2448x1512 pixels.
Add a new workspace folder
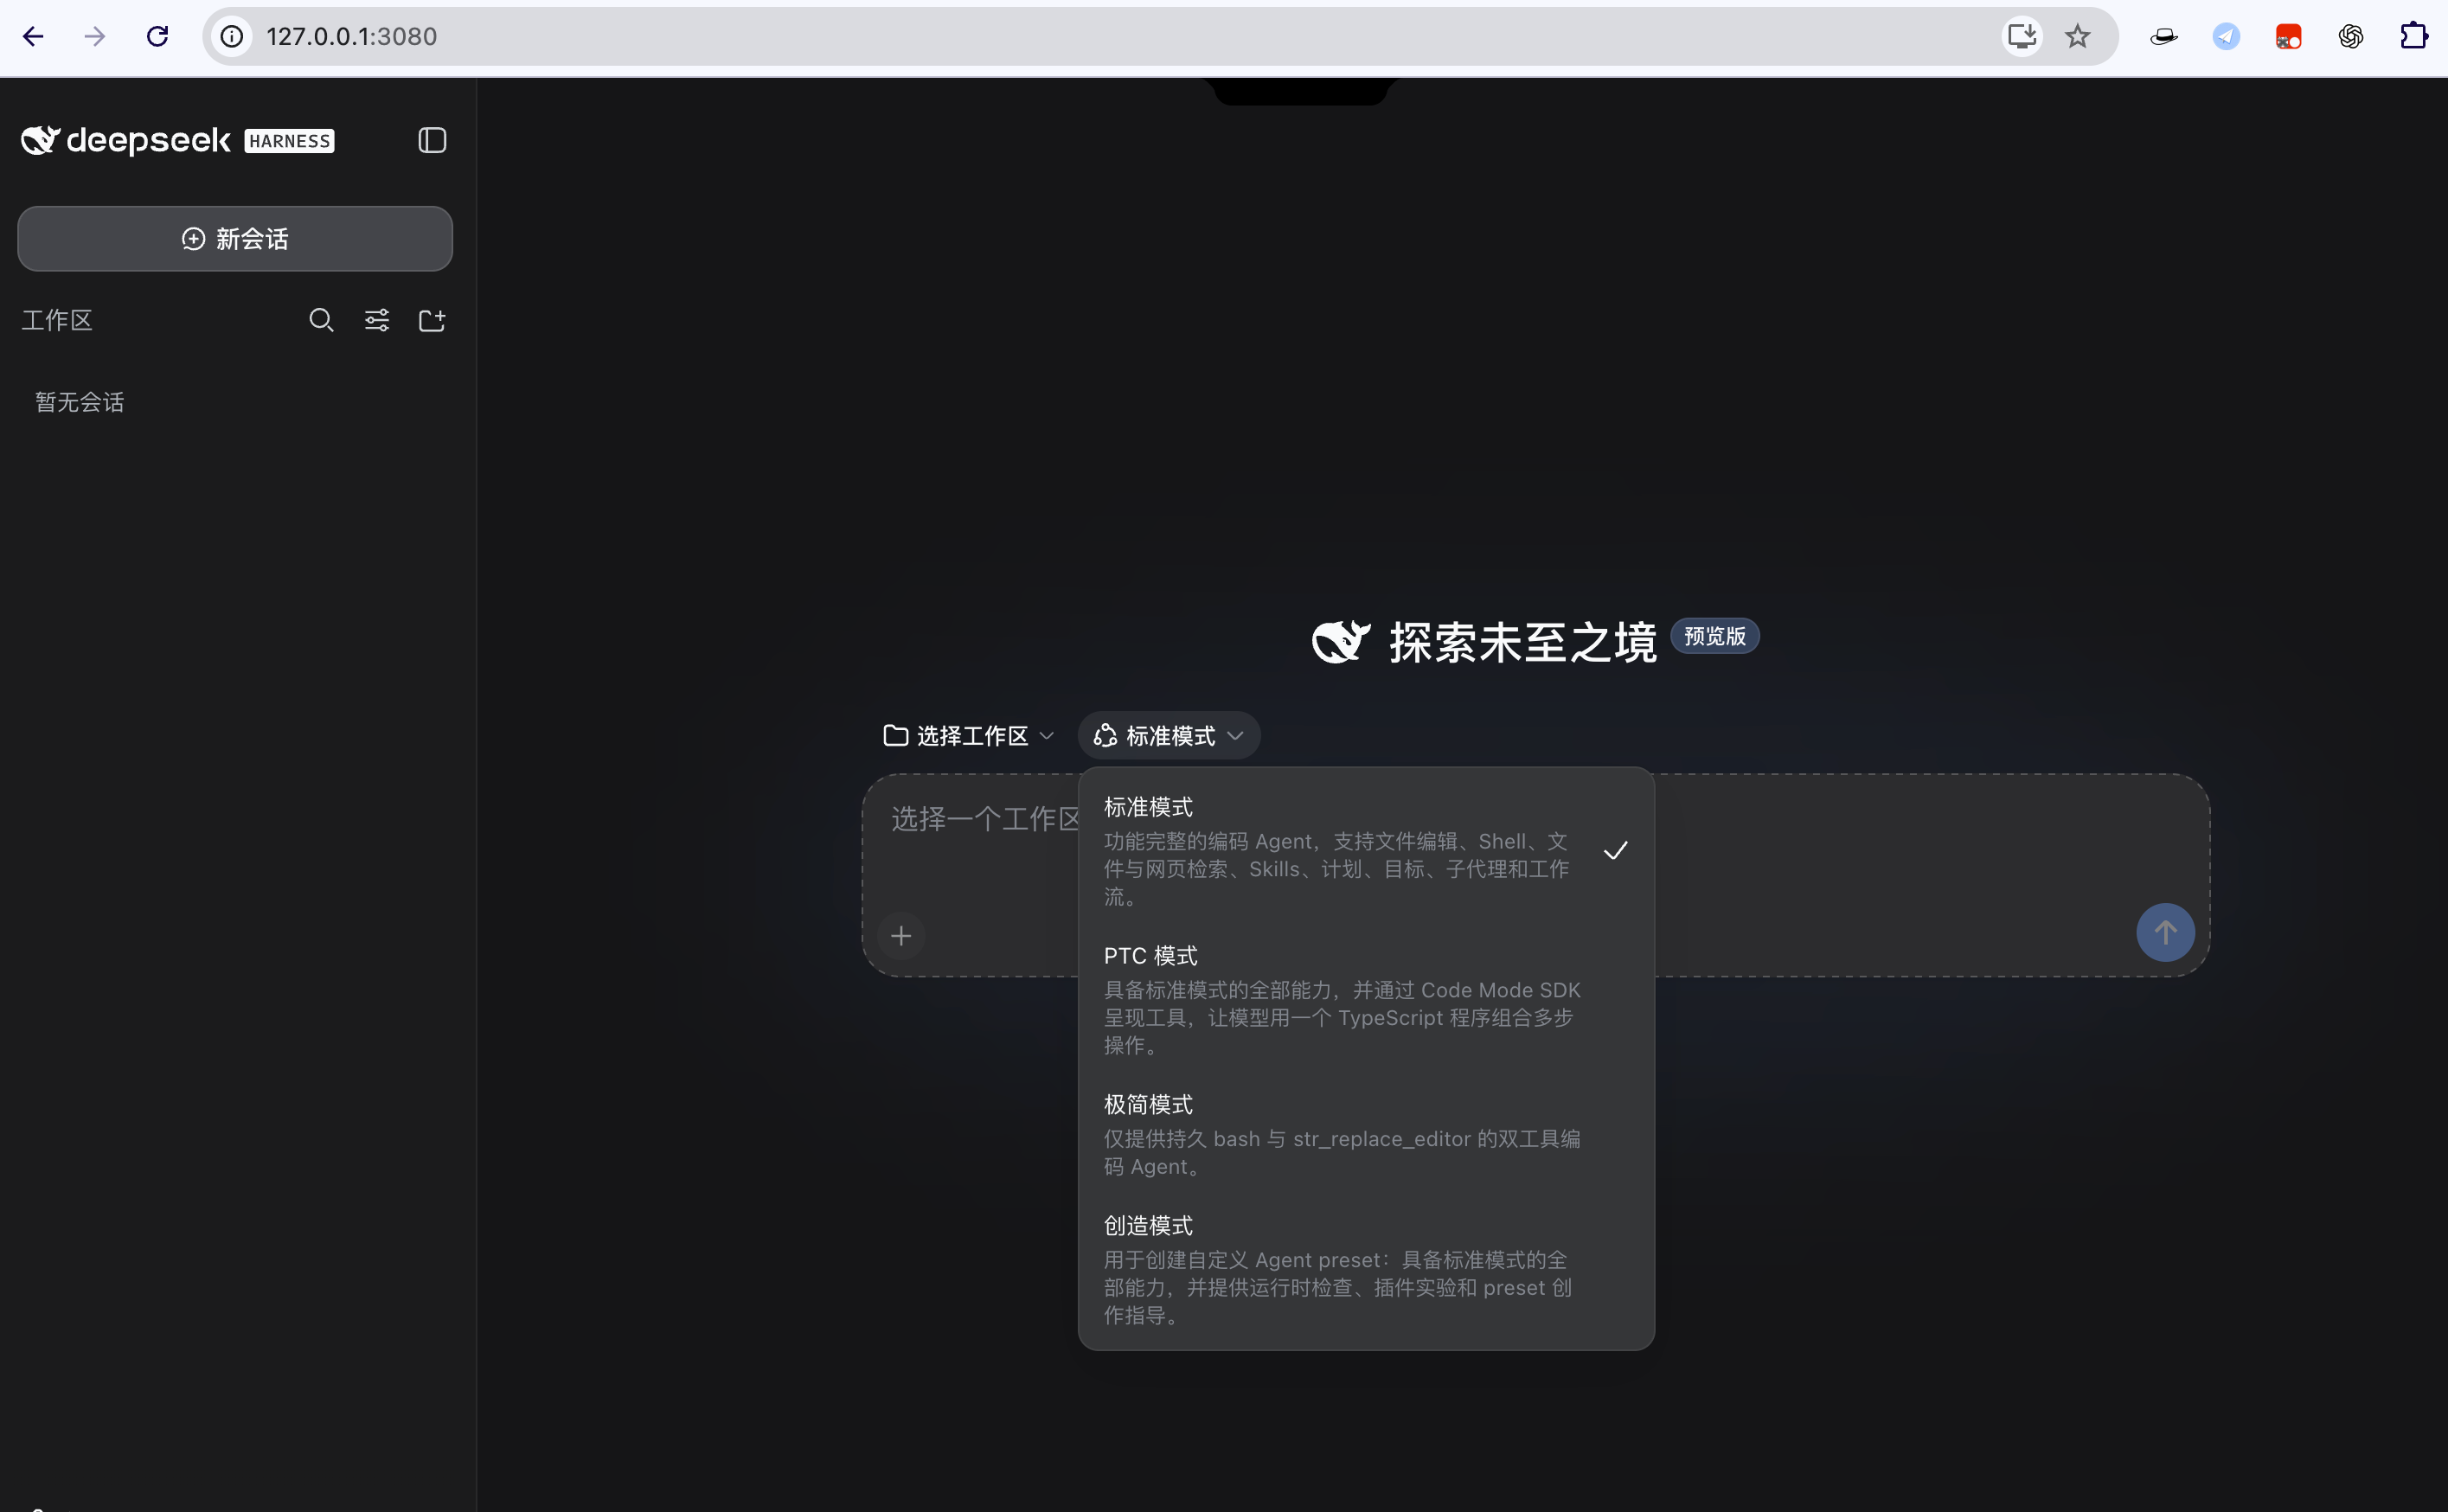pyautogui.click(x=432, y=320)
